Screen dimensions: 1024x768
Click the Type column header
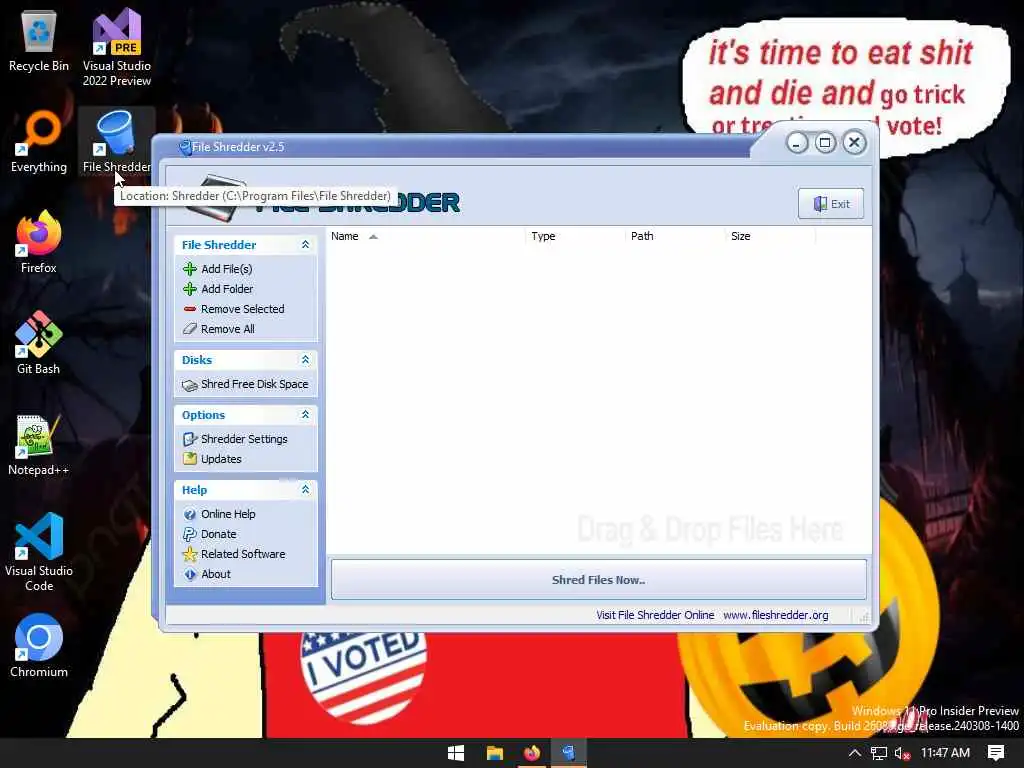[x=575, y=236]
